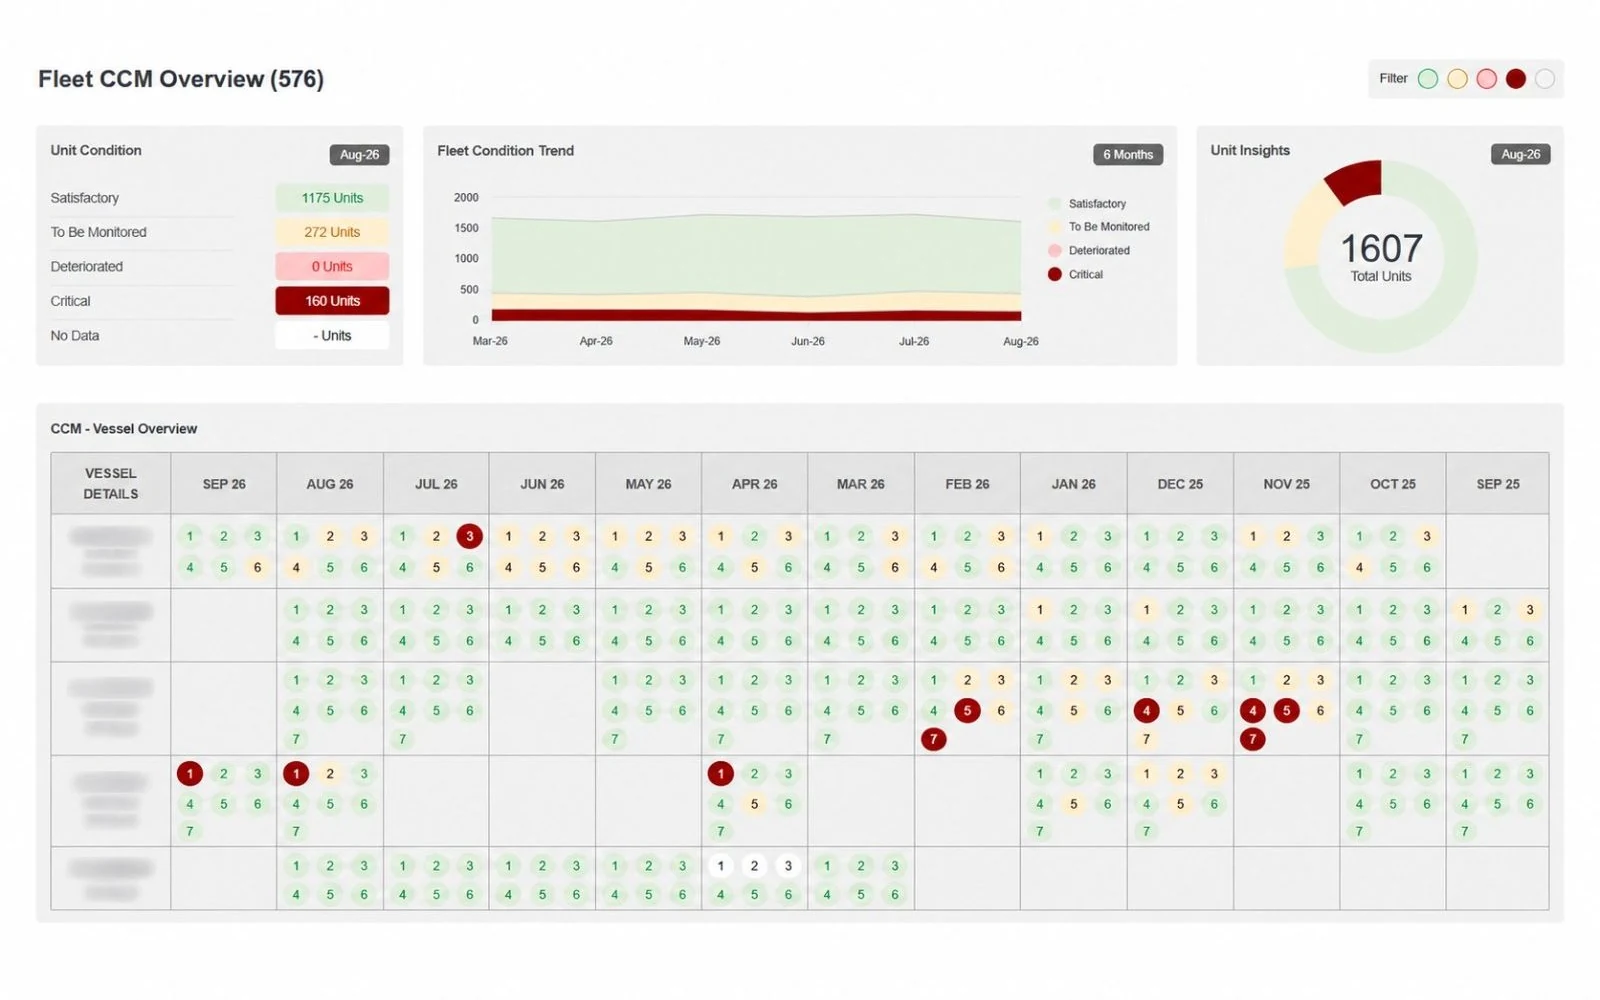This screenshot has width=1600, height=1000.
Task: Click critical unit 7 in NOV 25 column
Action: pyautogui.click(x=1252, y=739)
